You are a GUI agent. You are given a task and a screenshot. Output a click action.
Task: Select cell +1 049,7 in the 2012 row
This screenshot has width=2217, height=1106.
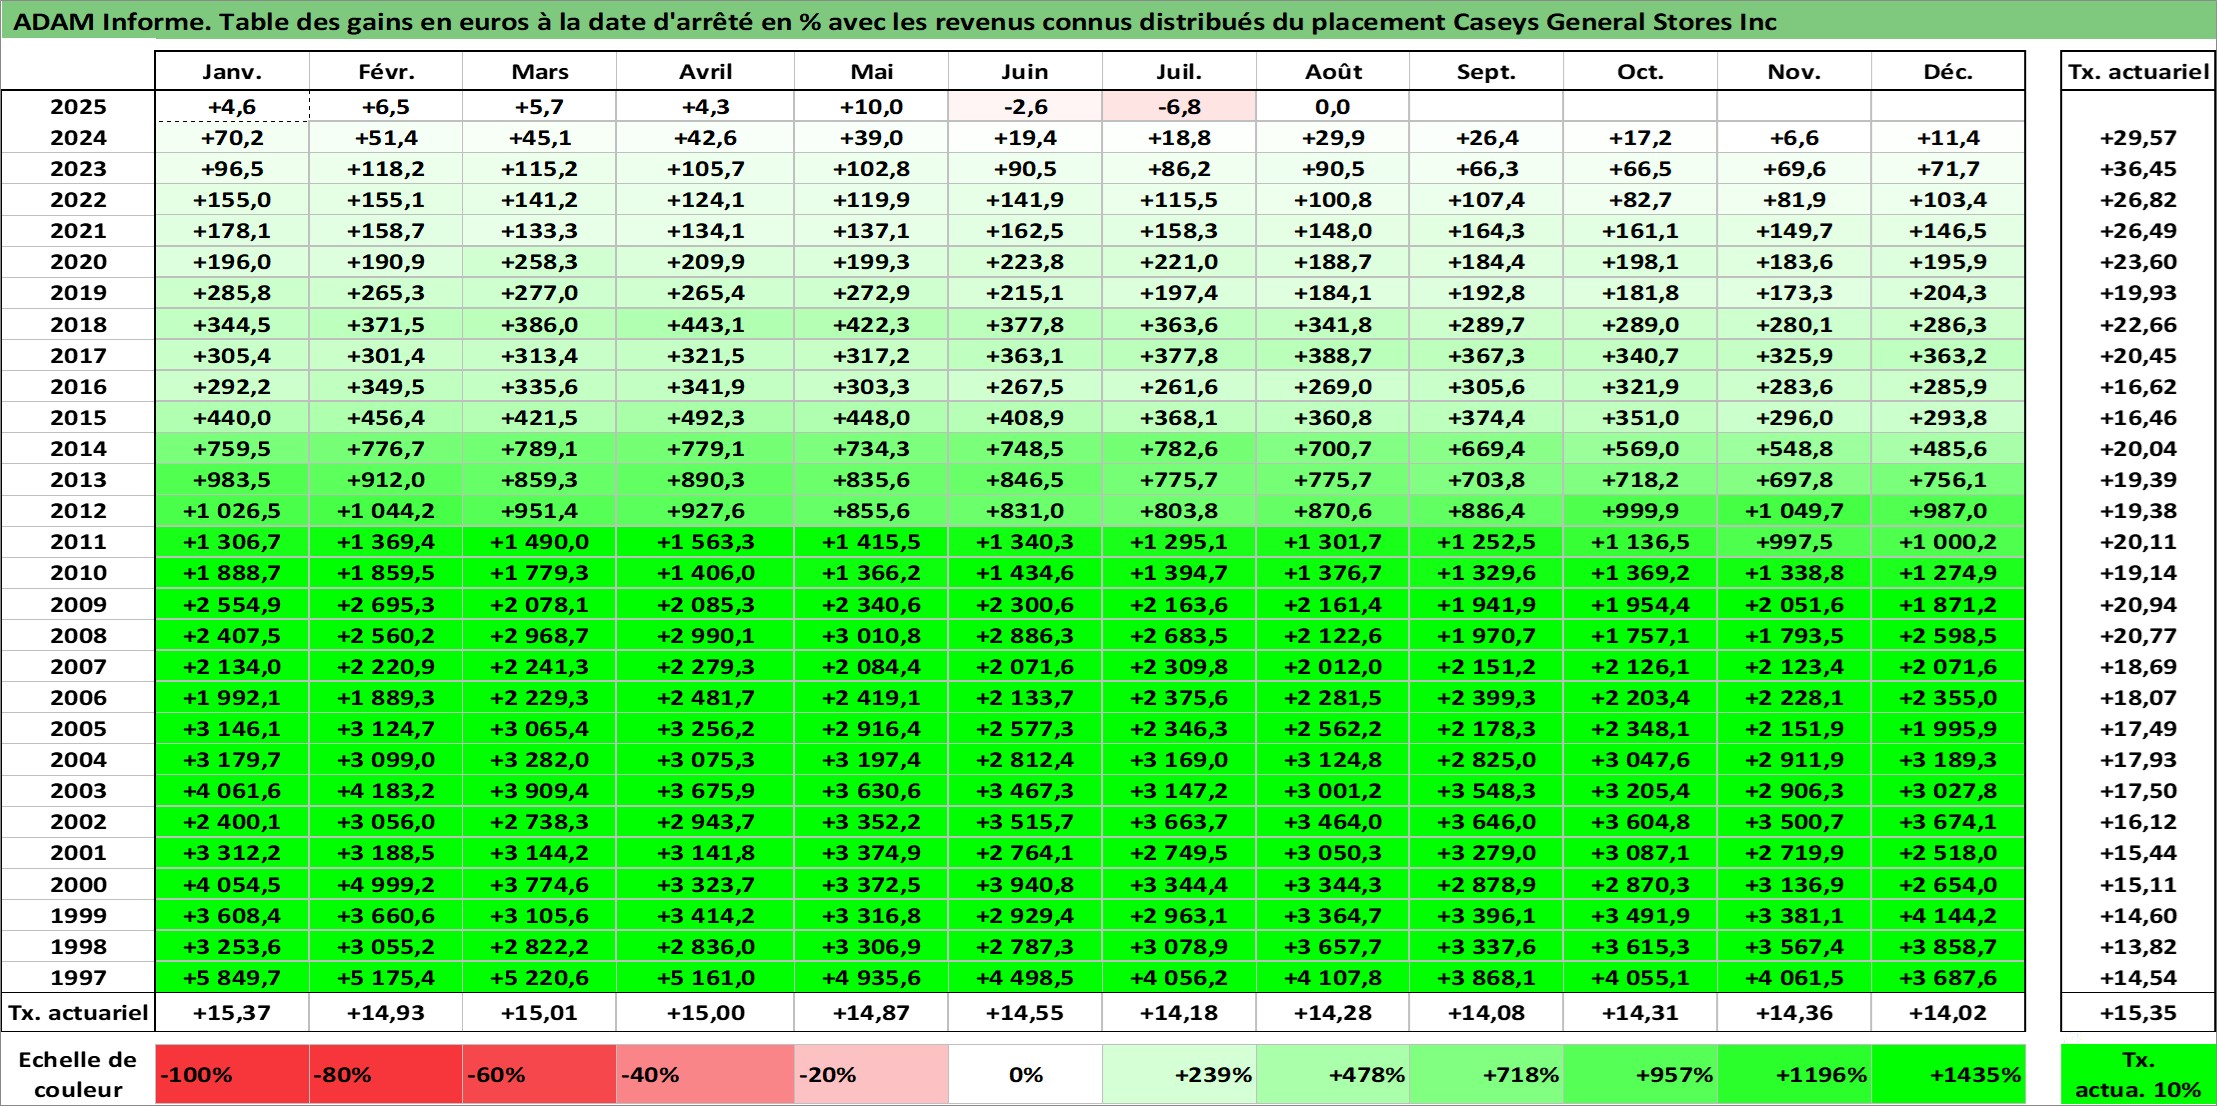pyautogui.click(x=1794, y=511)
